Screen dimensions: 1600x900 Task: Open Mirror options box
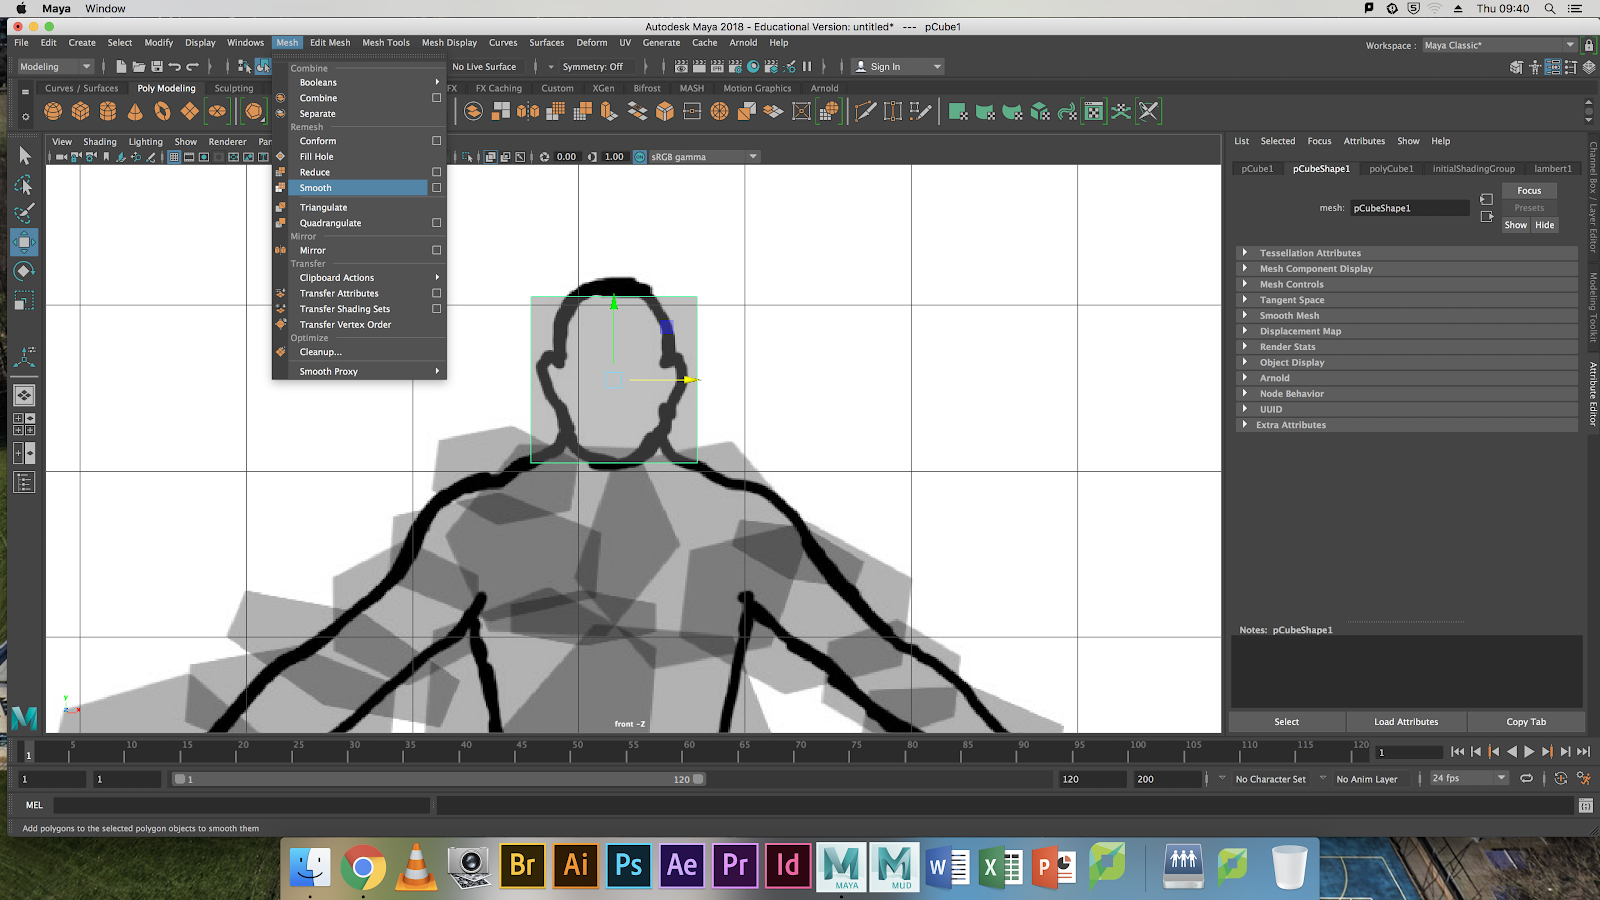point(436,250)
